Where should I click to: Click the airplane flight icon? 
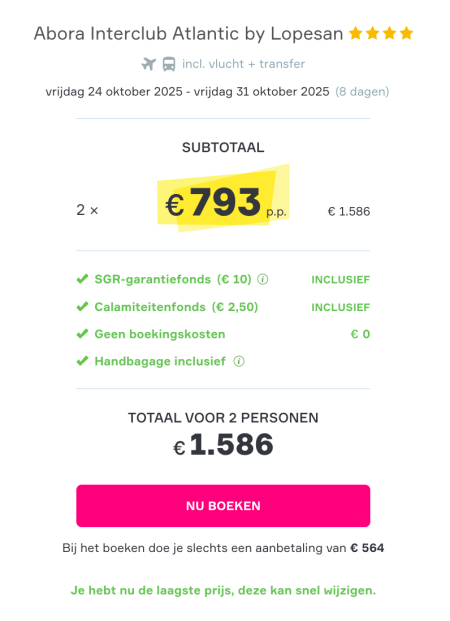click(149, 64)
